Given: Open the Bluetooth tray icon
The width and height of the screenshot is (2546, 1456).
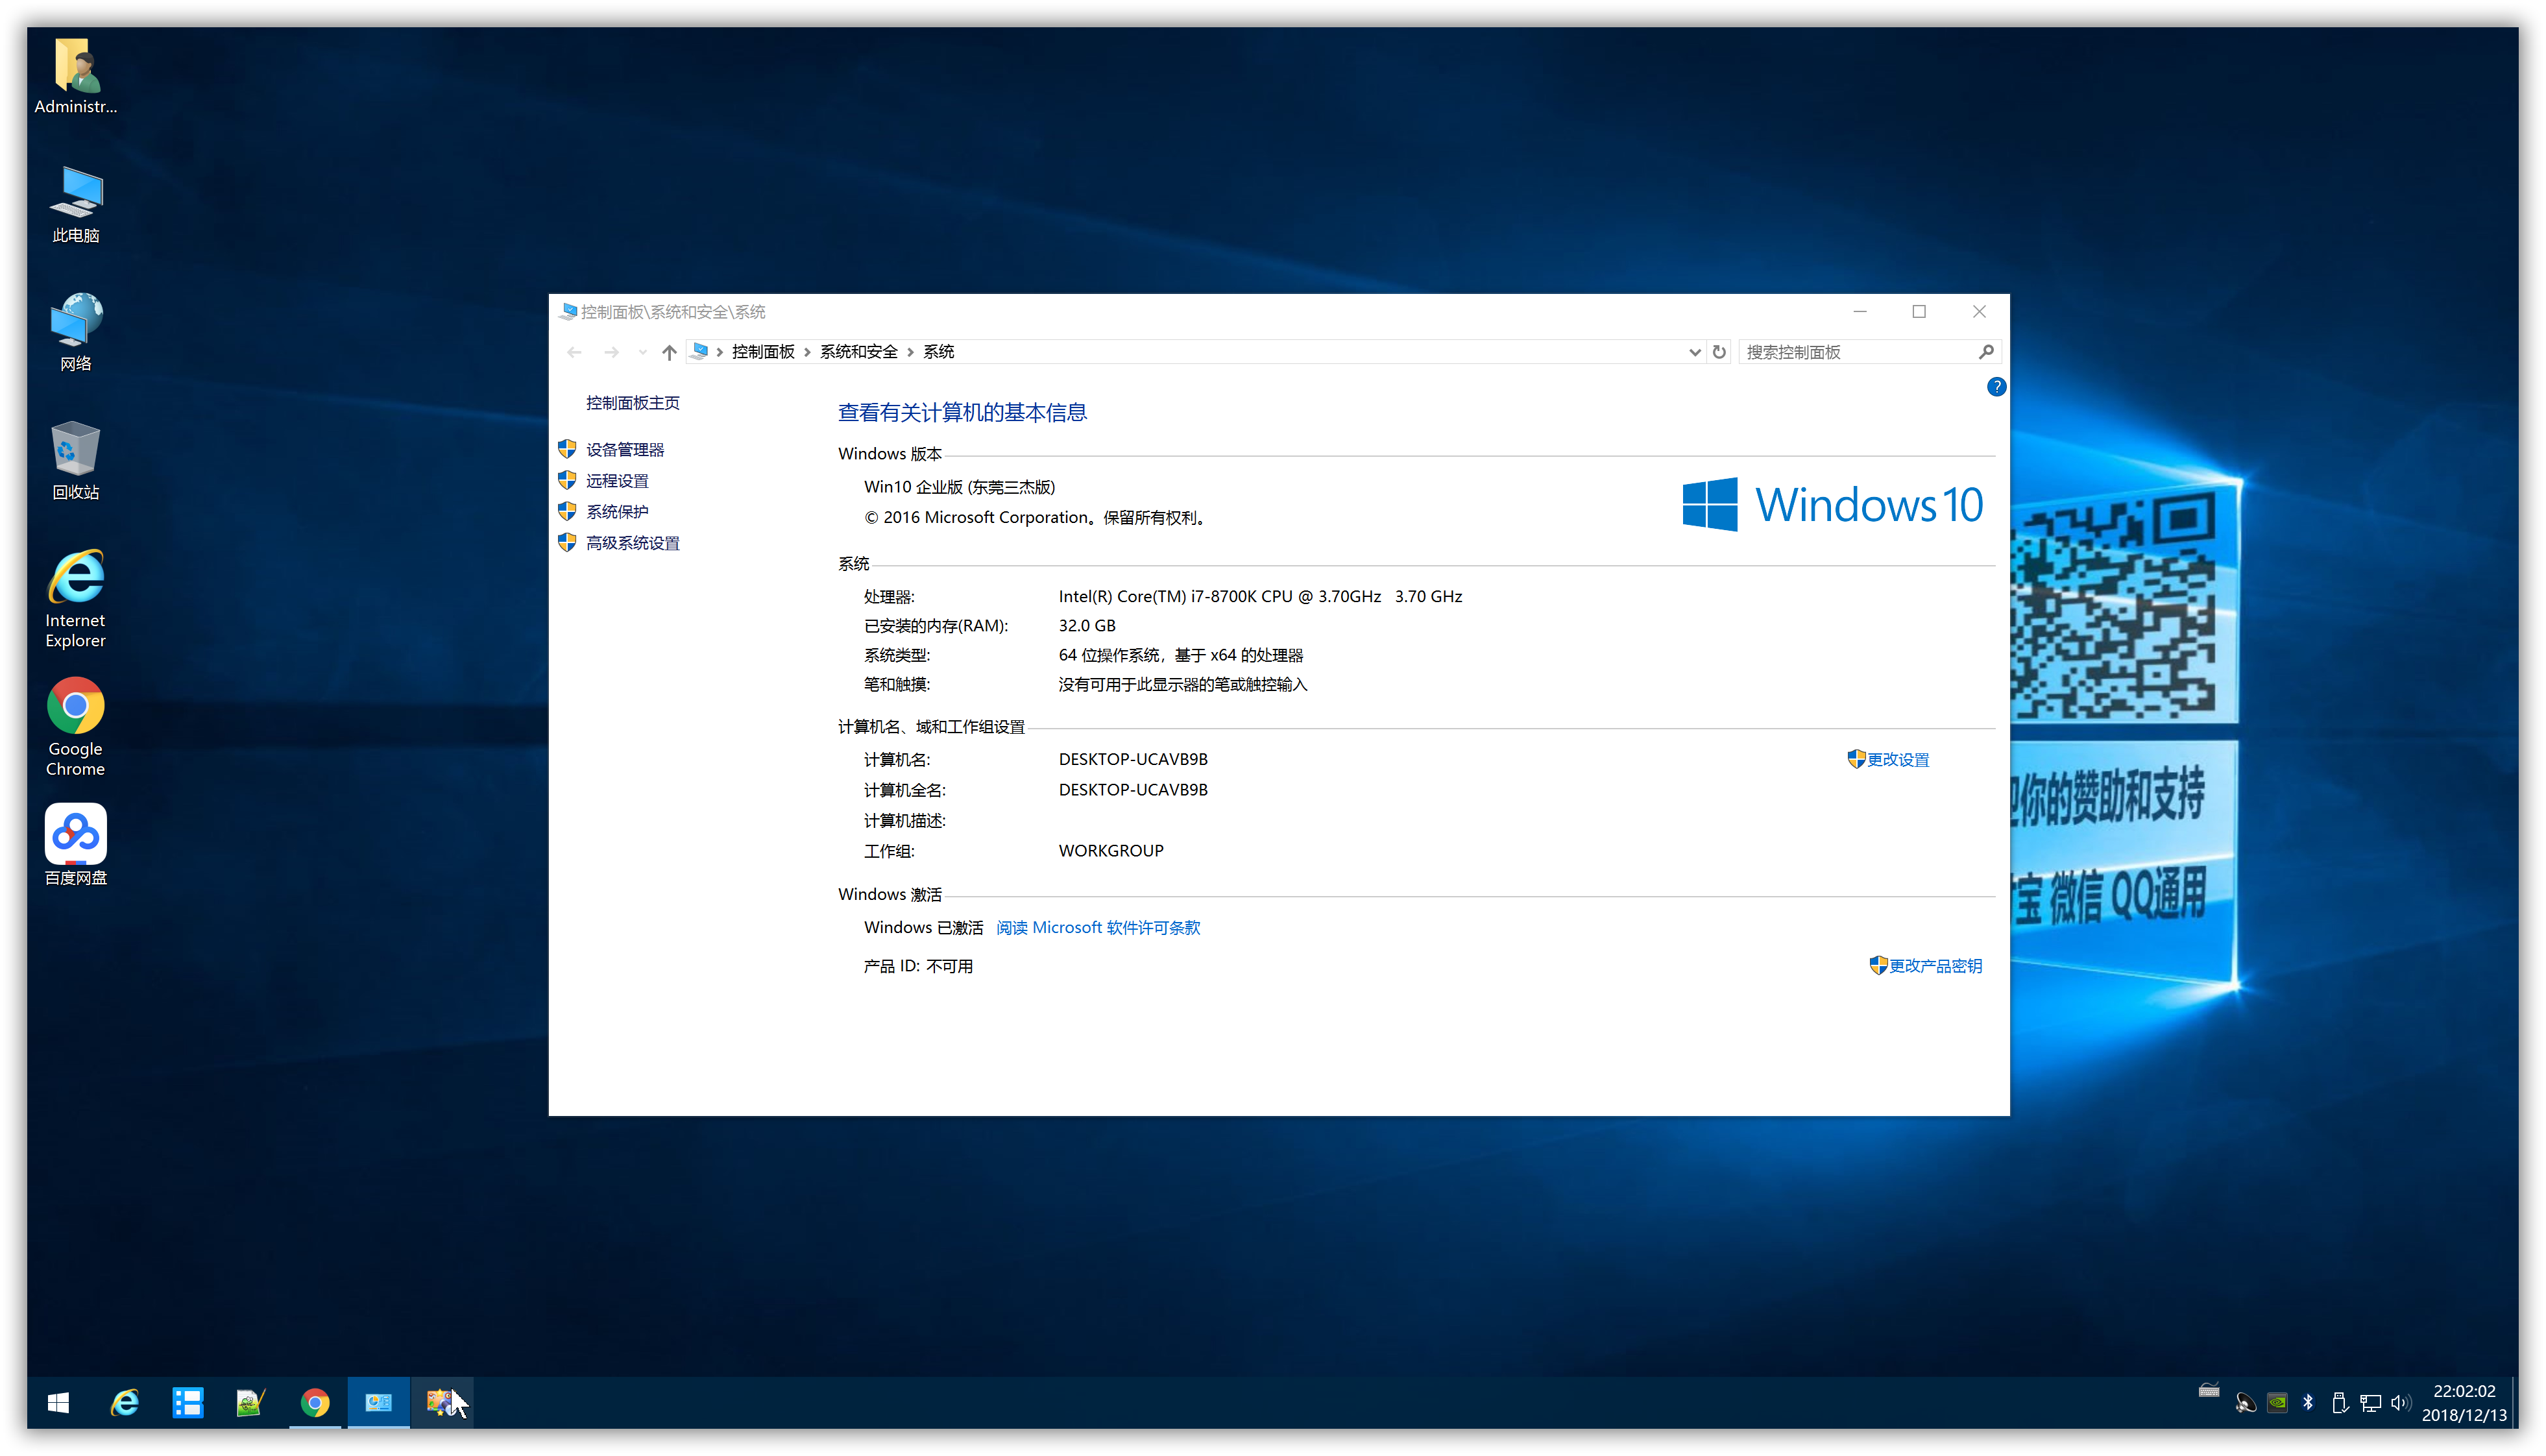Looking at the screenshot, I should (x=2308, y=1402).
